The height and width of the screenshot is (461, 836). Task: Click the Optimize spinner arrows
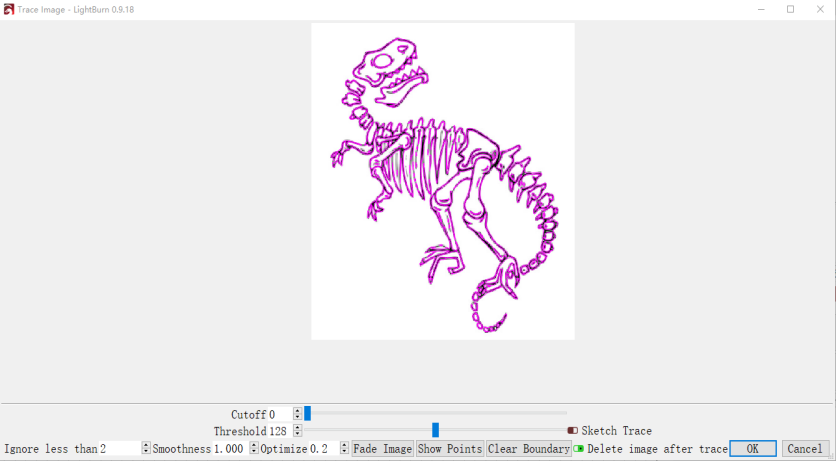[x=344, y=449]
